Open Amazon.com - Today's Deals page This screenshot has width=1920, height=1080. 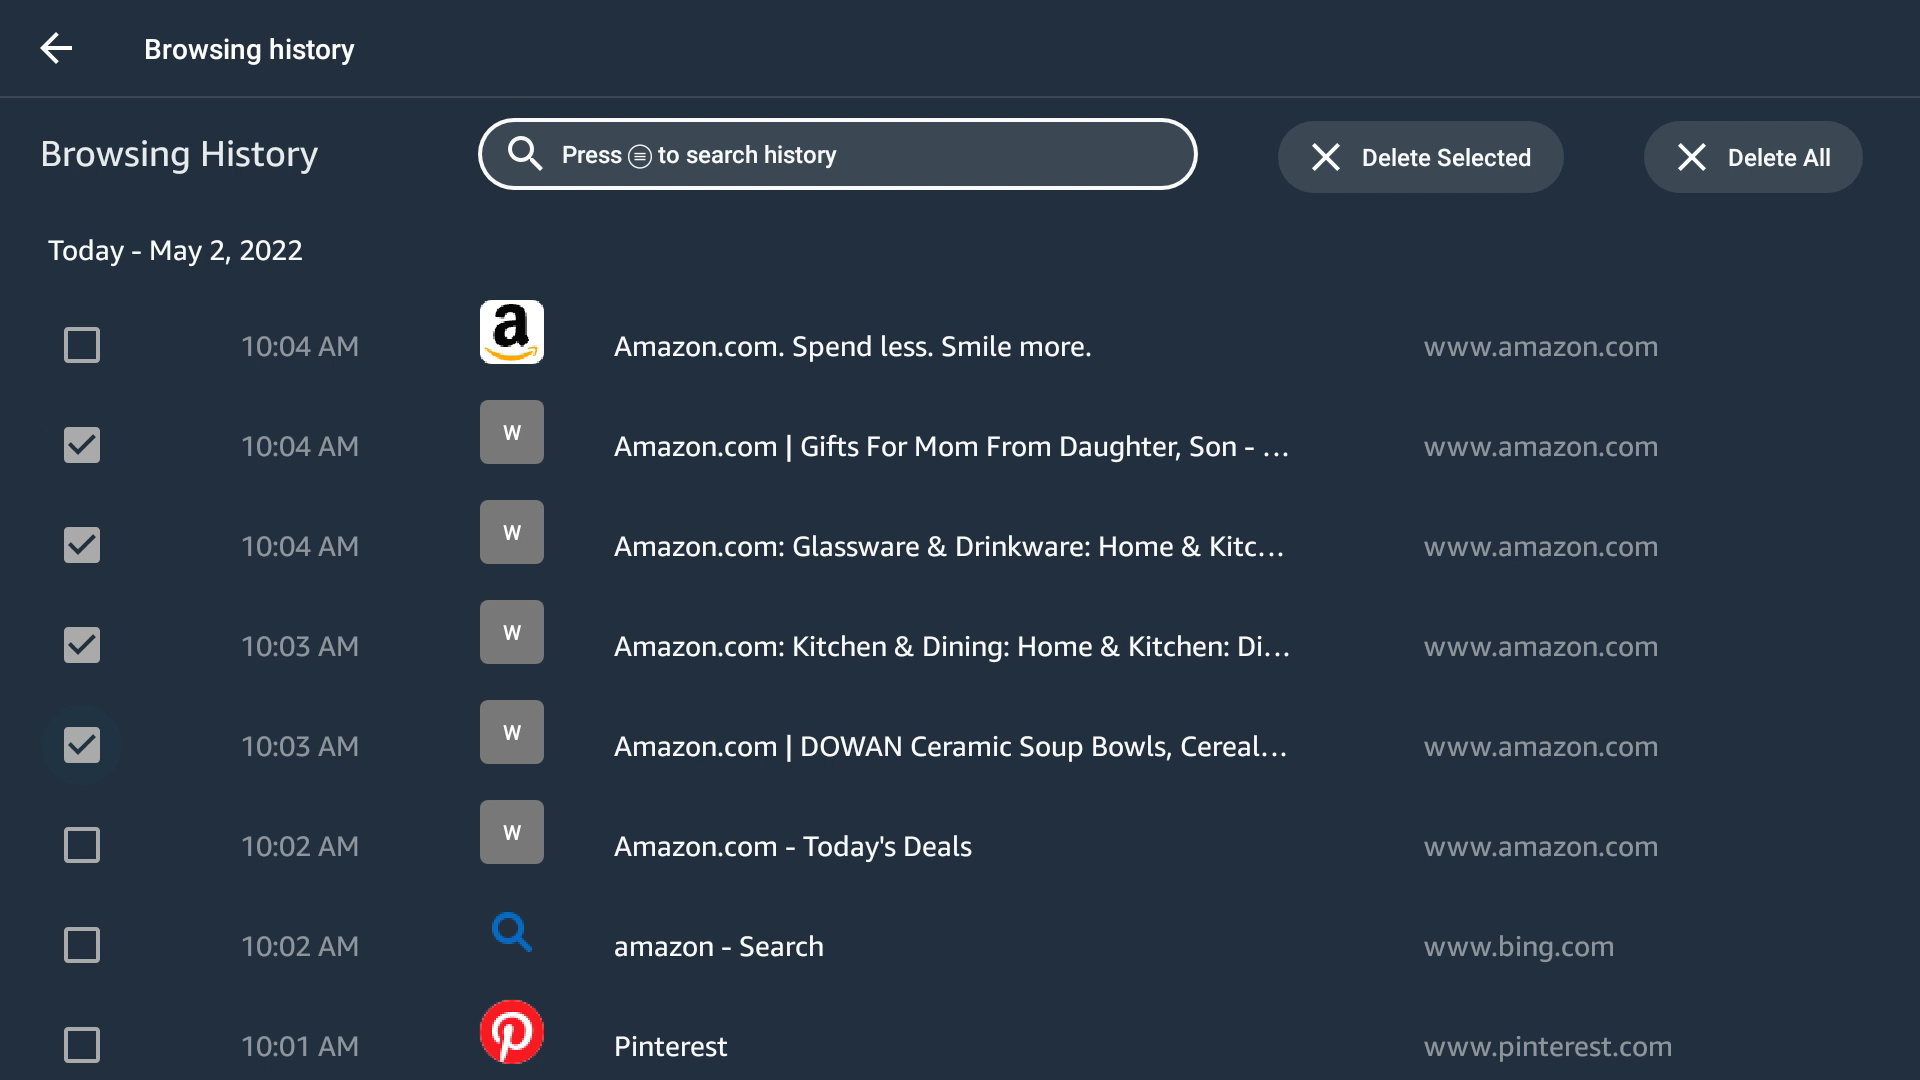[793, 846]
